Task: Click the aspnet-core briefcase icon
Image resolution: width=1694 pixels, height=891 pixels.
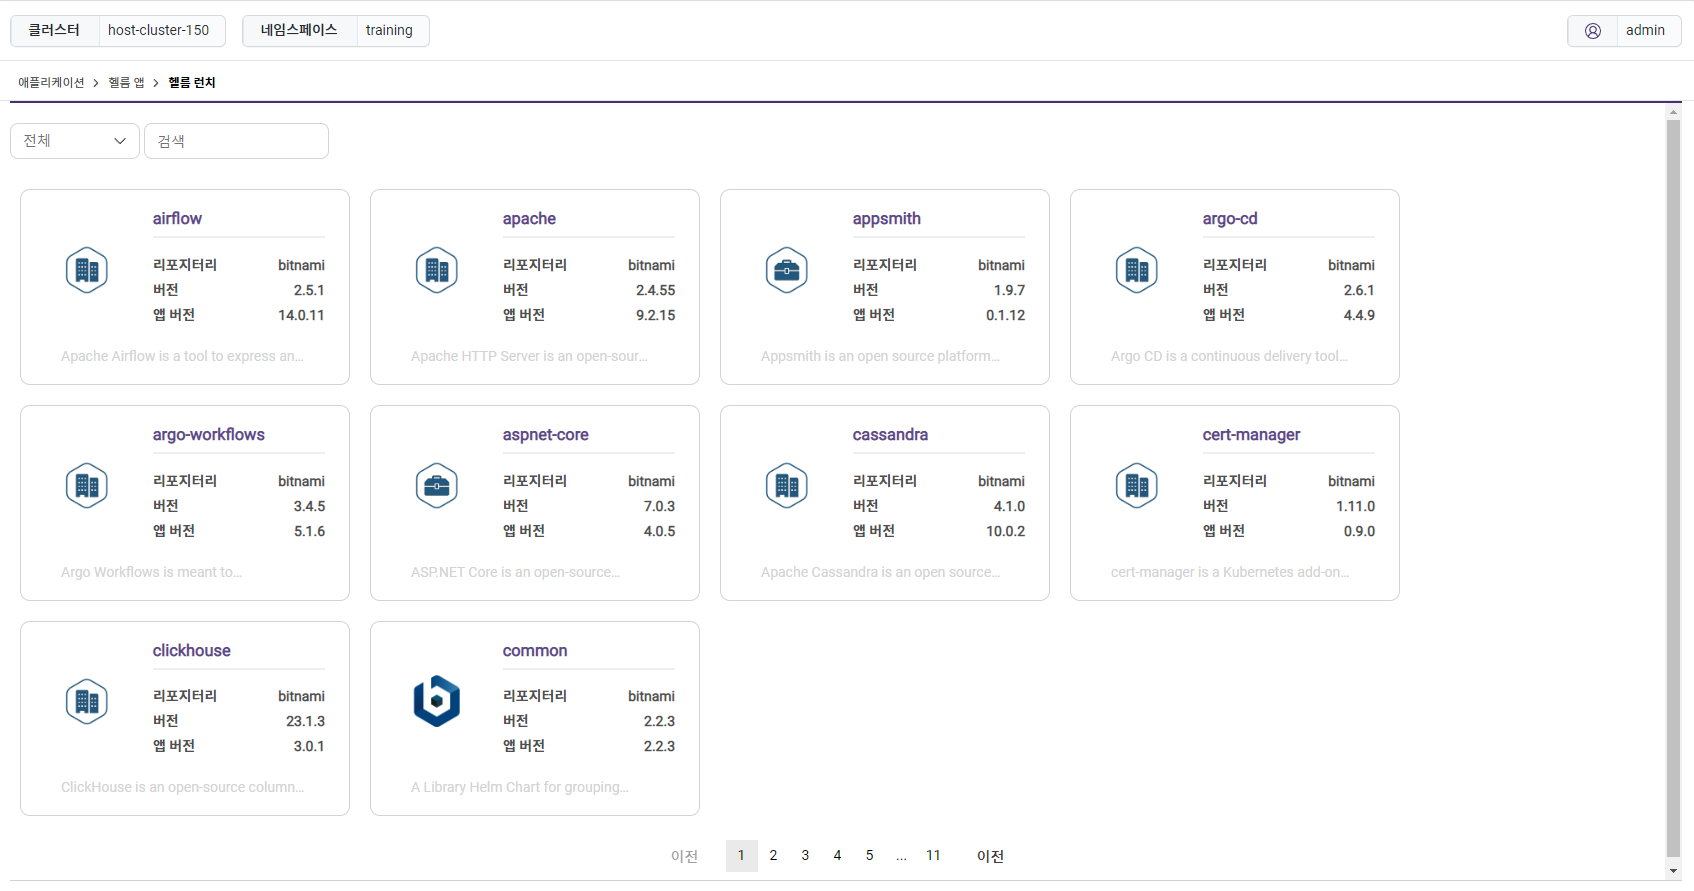Action: tap(437, 486)
